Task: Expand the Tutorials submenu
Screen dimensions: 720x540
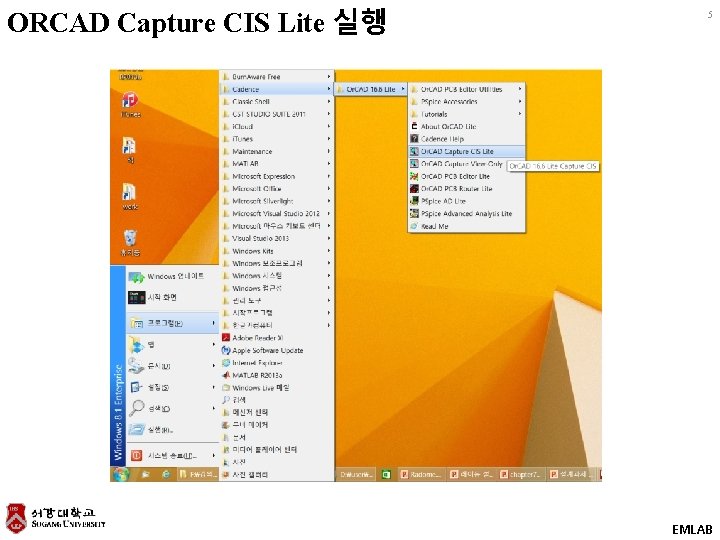Action: 467,114
